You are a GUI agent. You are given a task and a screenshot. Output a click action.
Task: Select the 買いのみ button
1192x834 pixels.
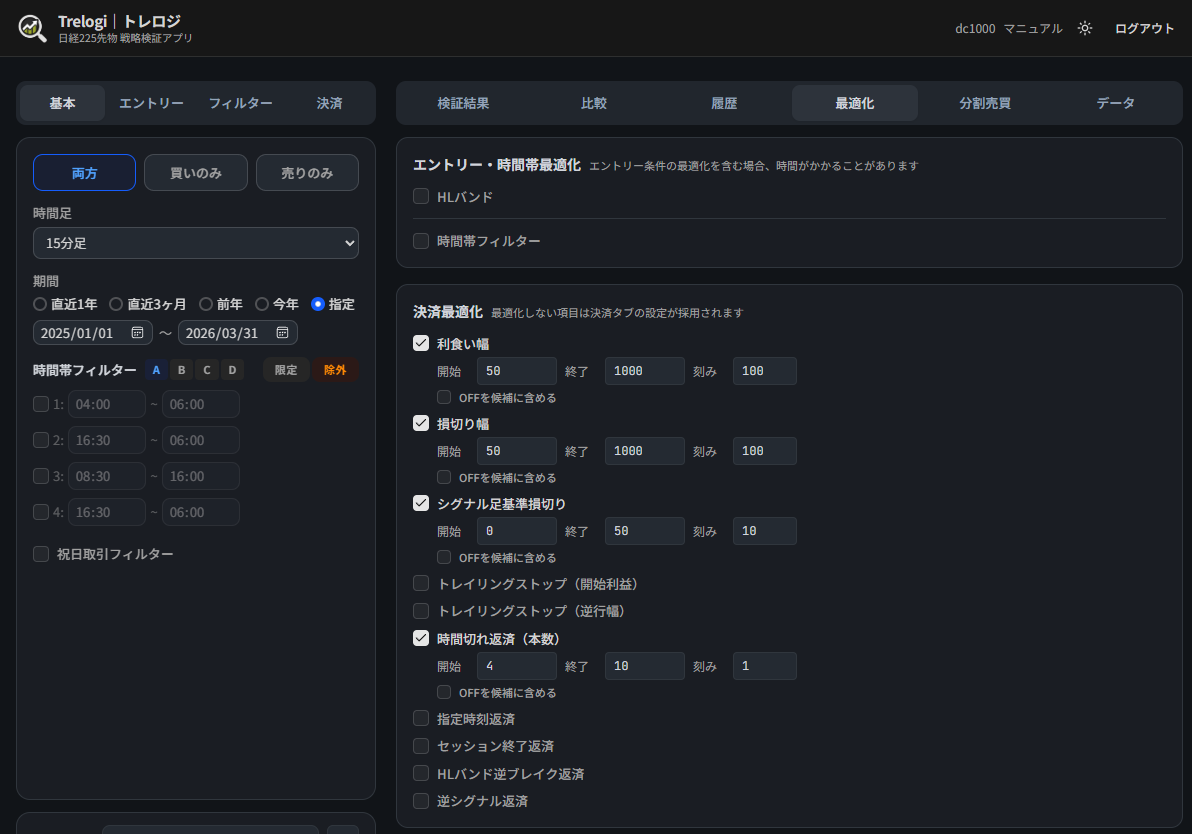tap(195, 173)
